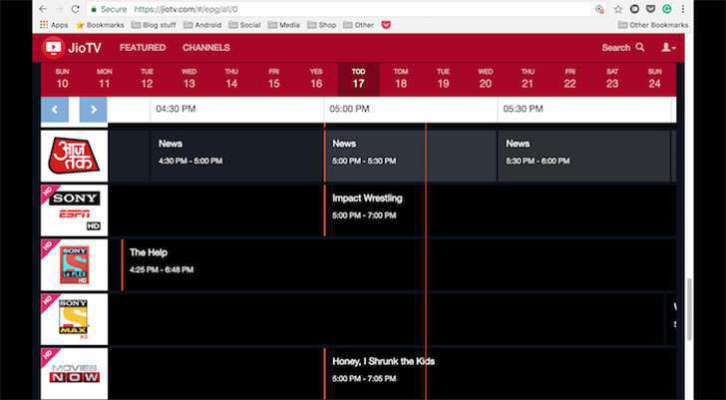Open the Social bookmarks folder
This screenshot has width=726, height=400.
coord(245,25)
